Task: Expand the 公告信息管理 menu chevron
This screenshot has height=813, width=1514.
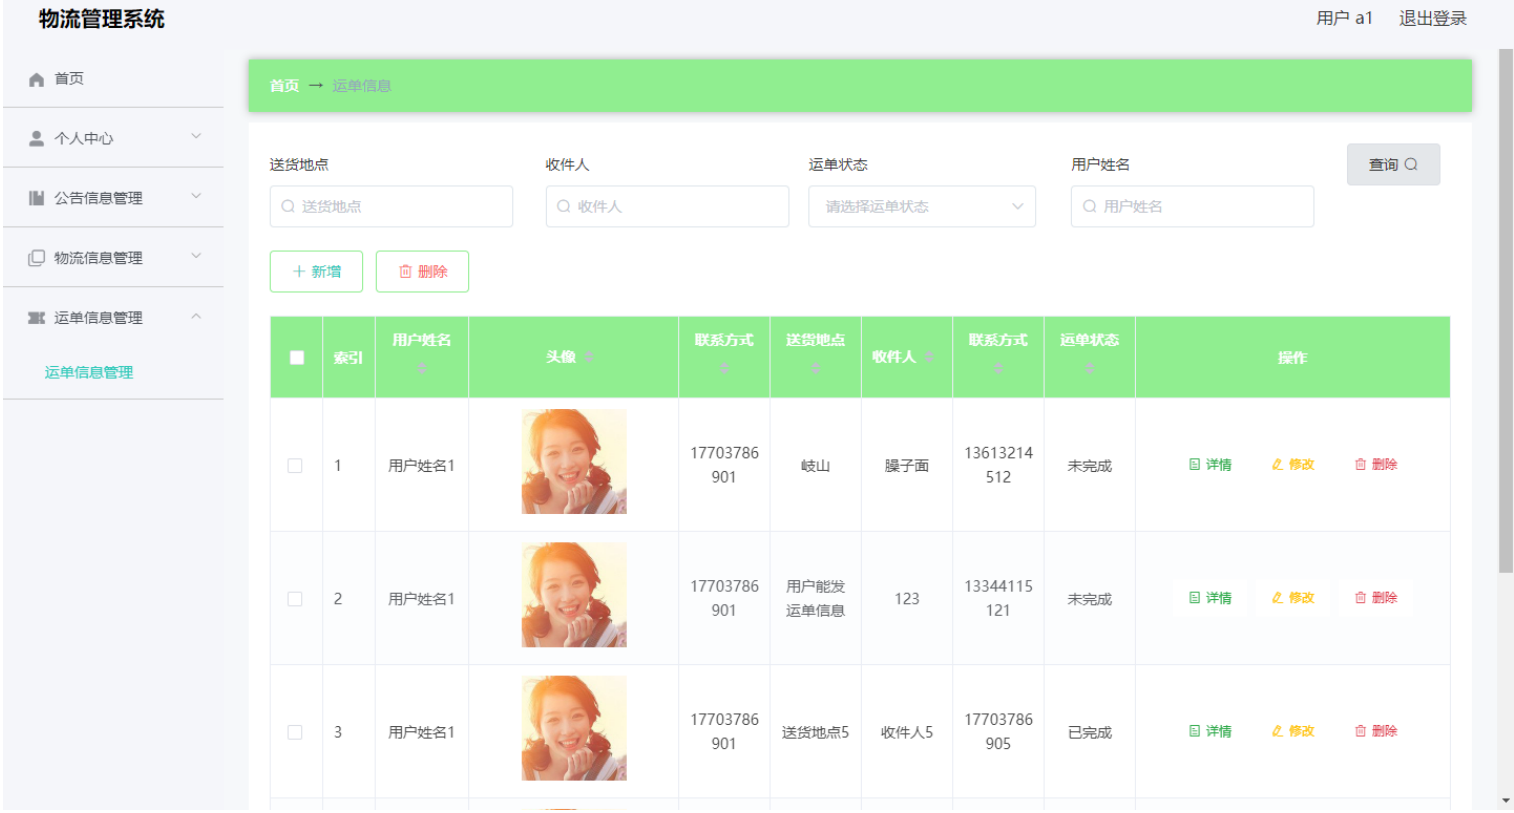Action: coord(196,197)
